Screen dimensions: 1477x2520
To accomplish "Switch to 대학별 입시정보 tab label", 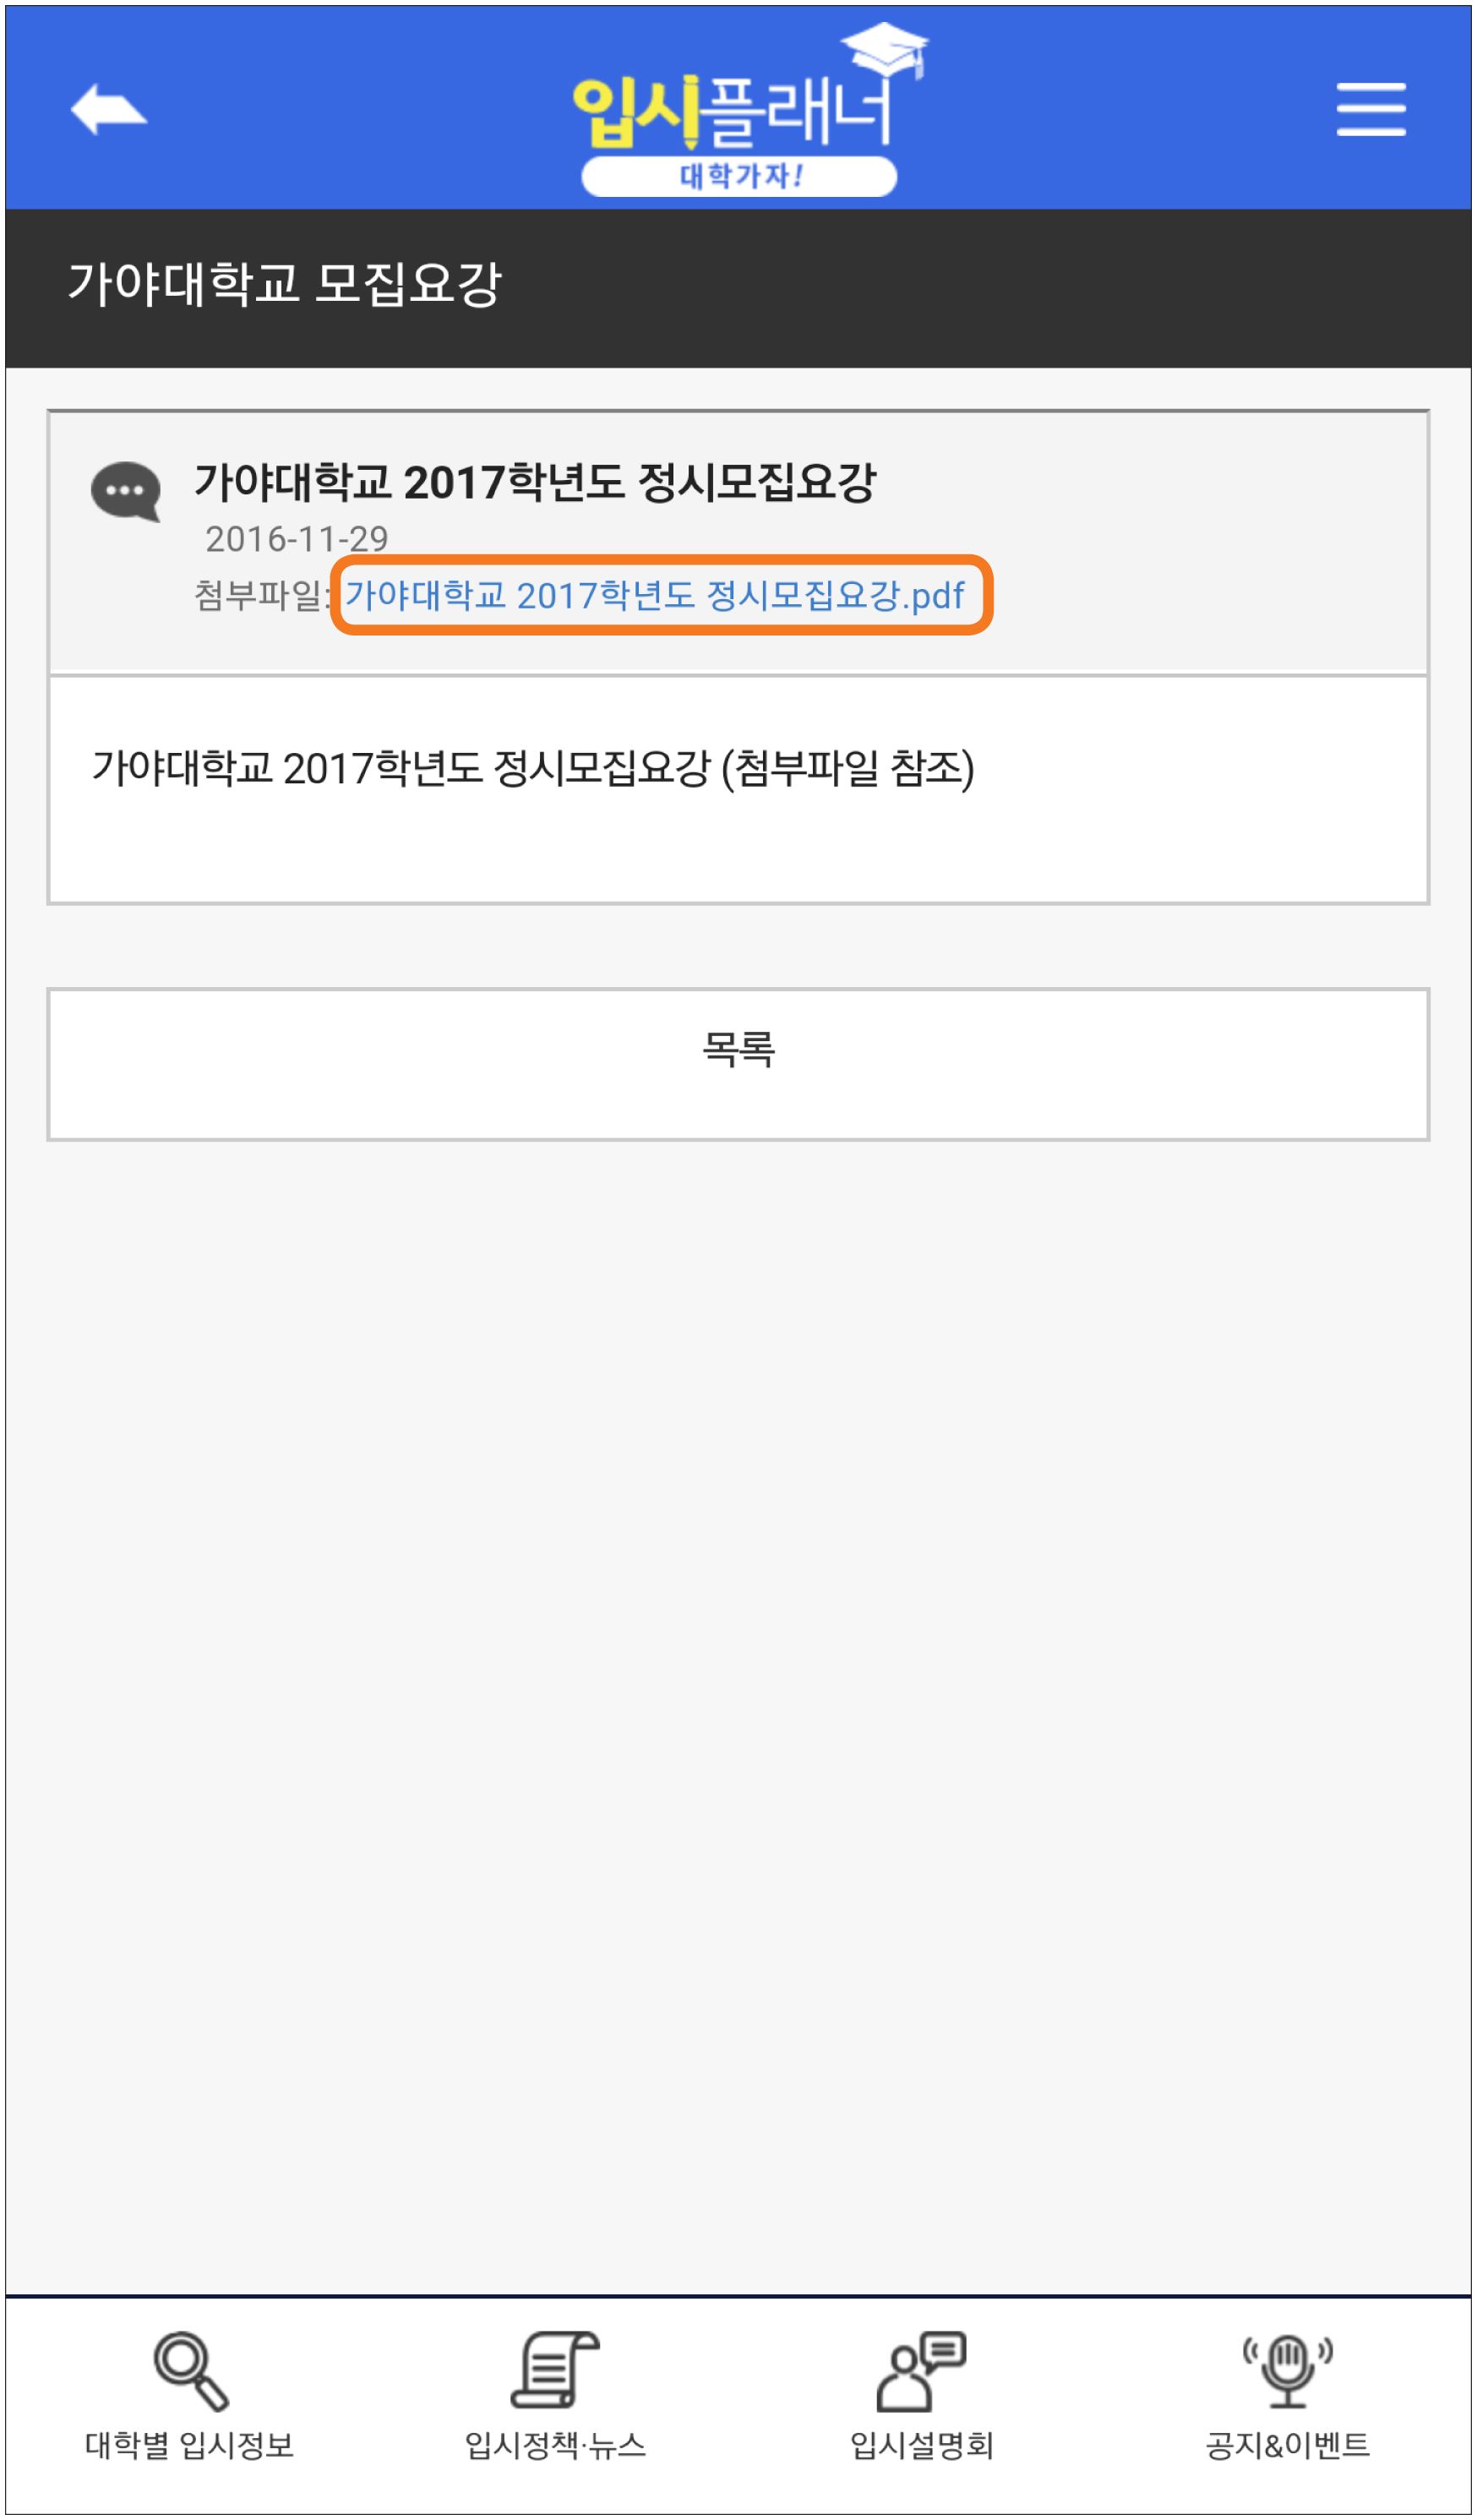I will click(x=190, y=2445).
